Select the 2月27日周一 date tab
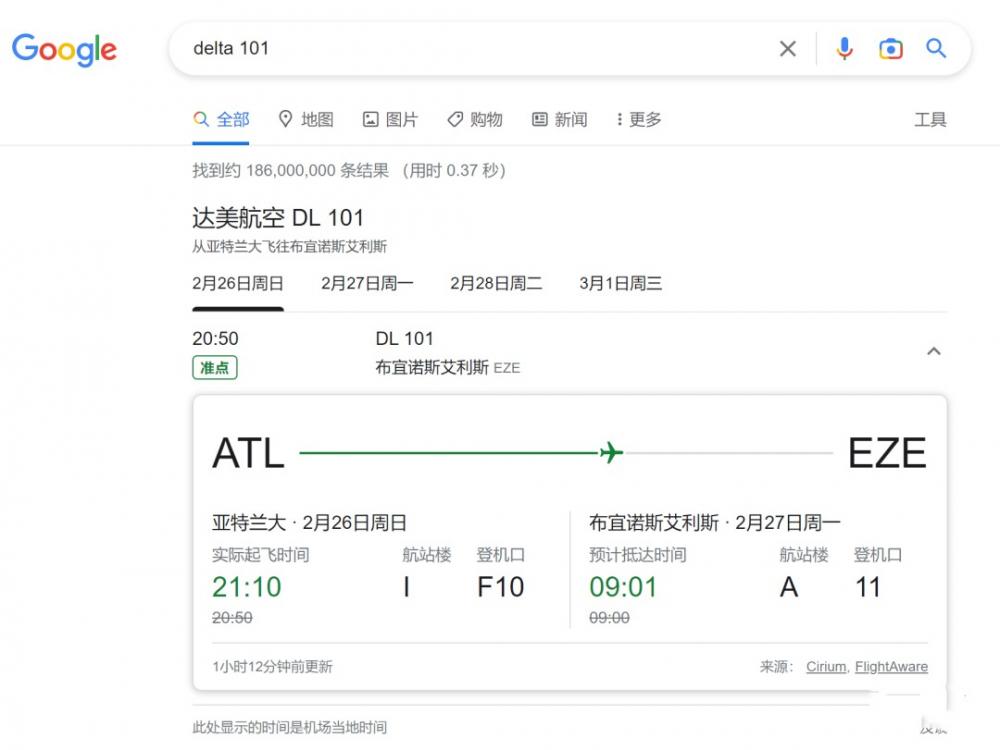The width and height of the screenshot is (1000, 750). (x=367, y=283)
